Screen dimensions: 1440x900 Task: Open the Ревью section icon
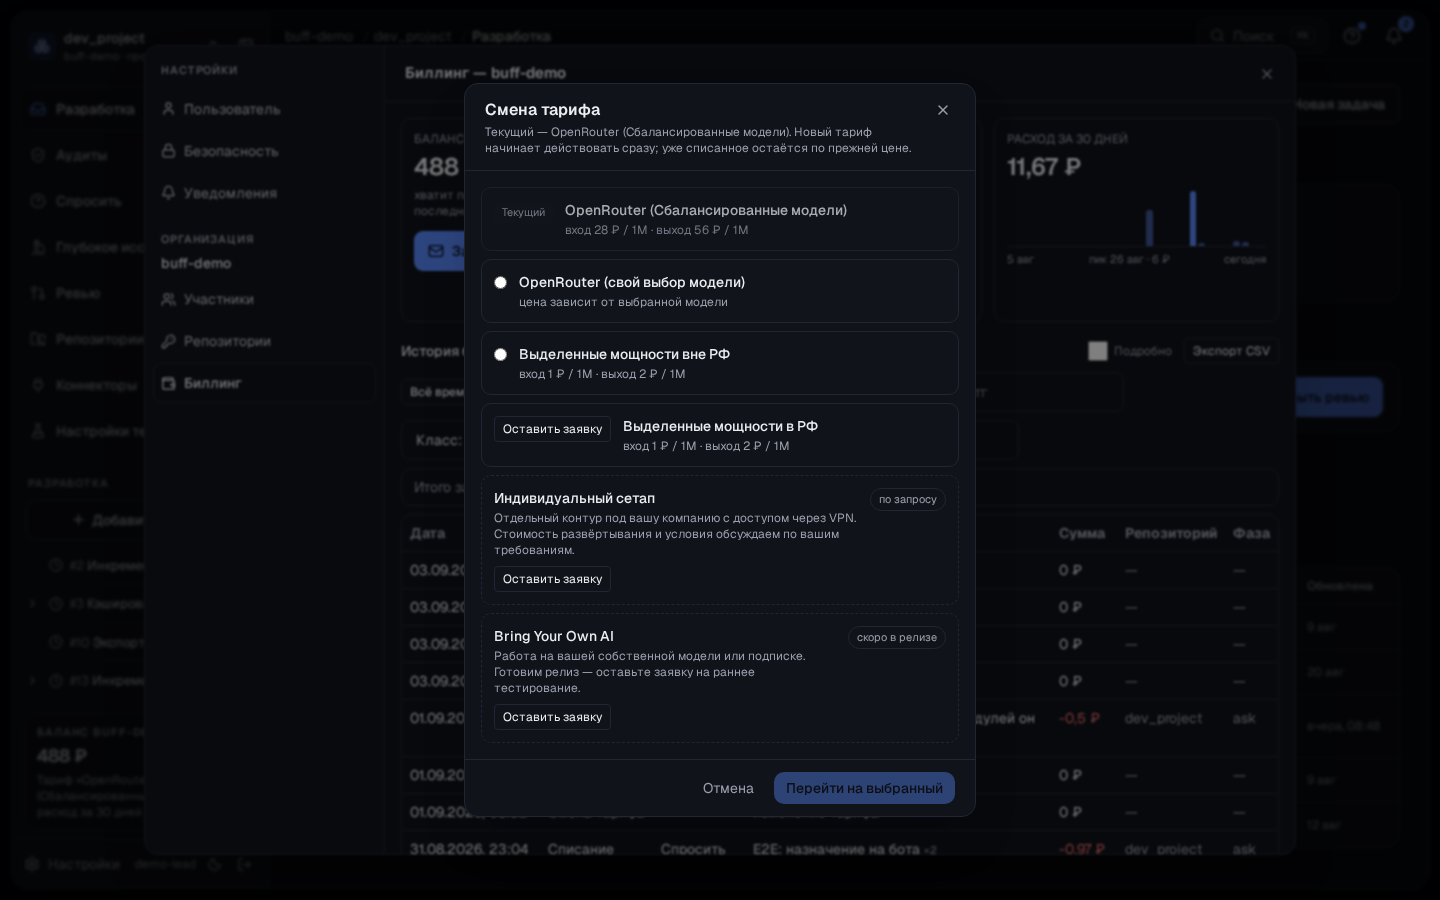click(38, 293)
